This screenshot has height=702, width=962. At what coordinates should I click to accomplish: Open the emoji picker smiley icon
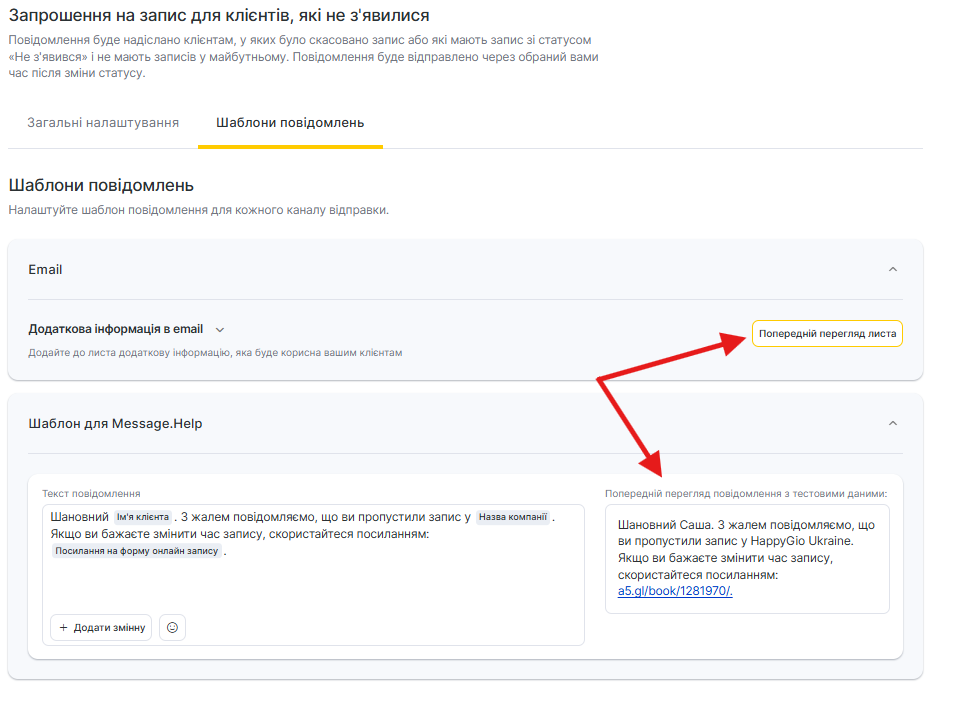coord(172,627)
